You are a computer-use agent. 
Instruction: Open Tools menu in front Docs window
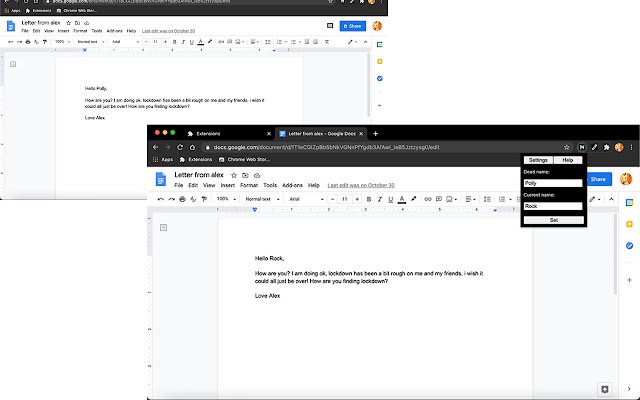(270, 185)
